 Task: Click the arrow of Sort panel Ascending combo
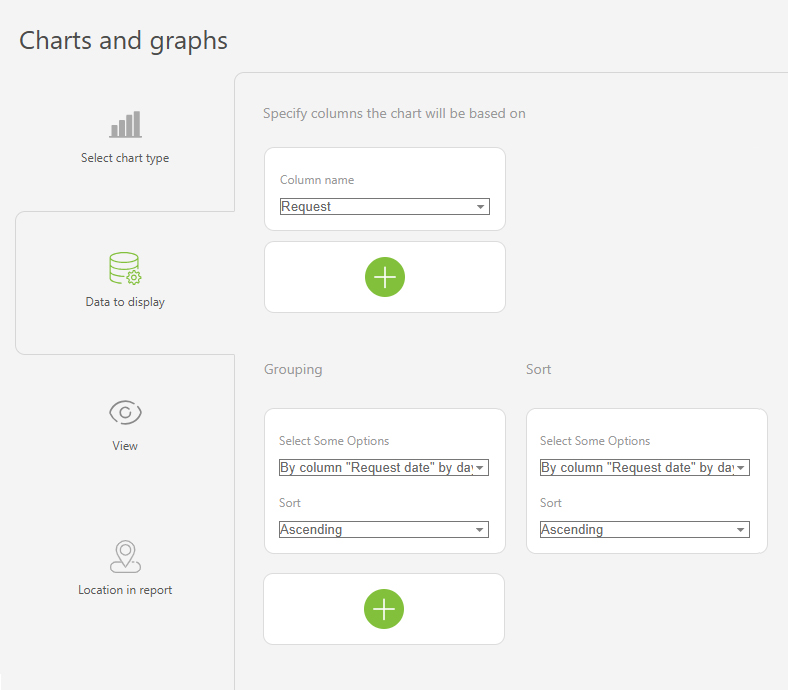(x=740, y=529)
